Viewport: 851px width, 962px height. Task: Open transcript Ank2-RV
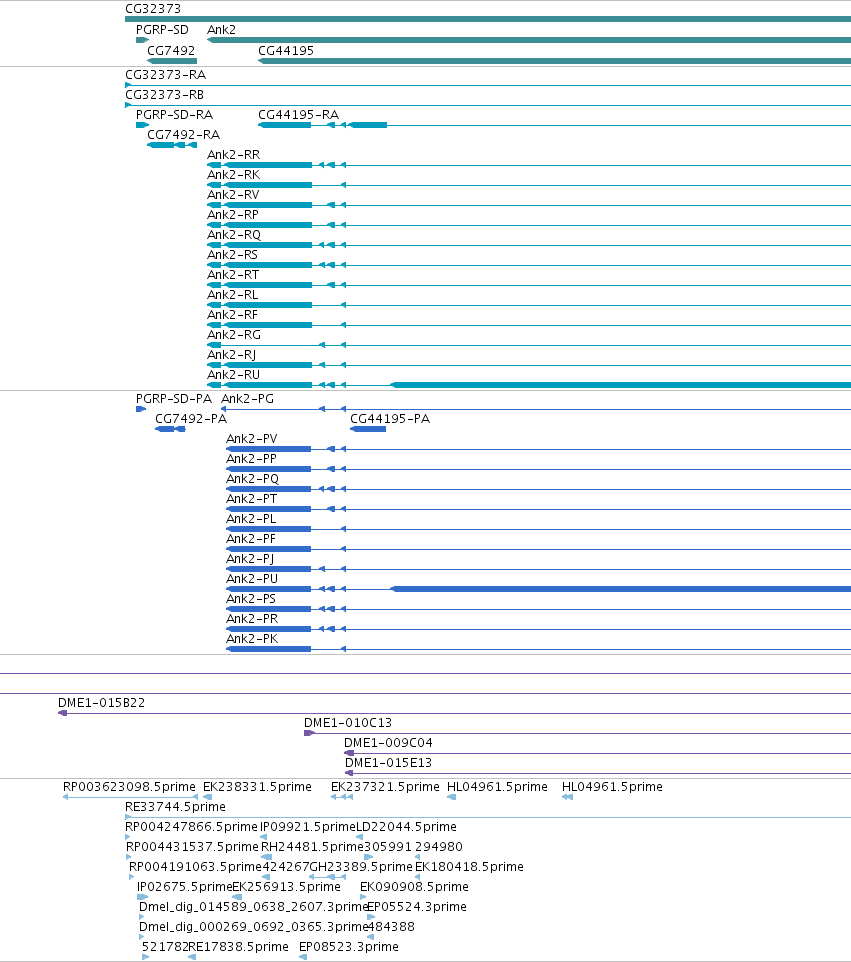coord(233,195)
